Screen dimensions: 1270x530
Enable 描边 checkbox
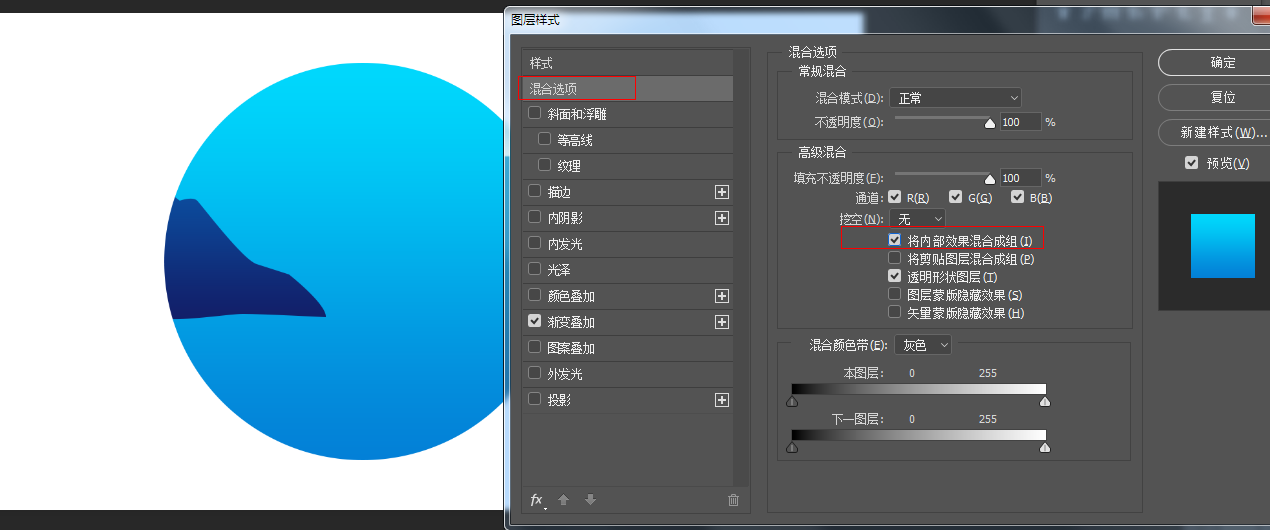535,191
